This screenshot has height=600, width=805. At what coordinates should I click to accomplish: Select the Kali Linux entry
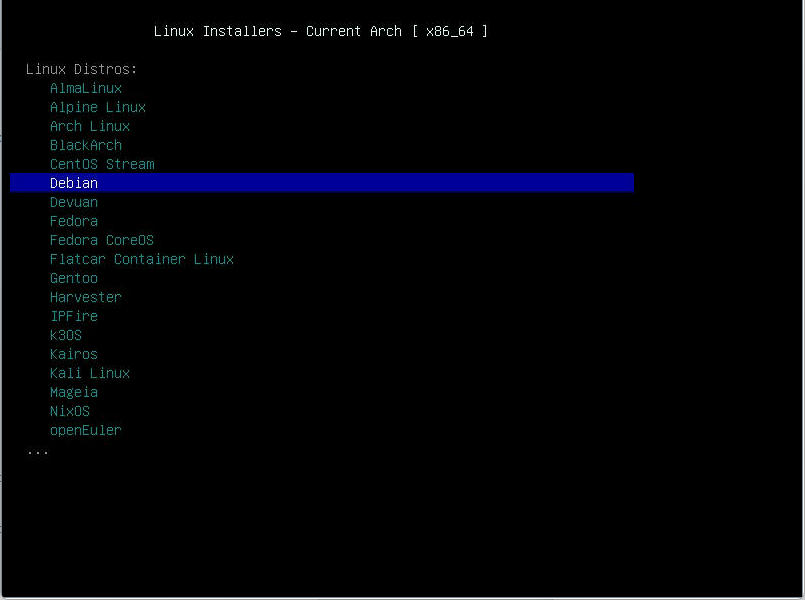(x=90, y=373)
